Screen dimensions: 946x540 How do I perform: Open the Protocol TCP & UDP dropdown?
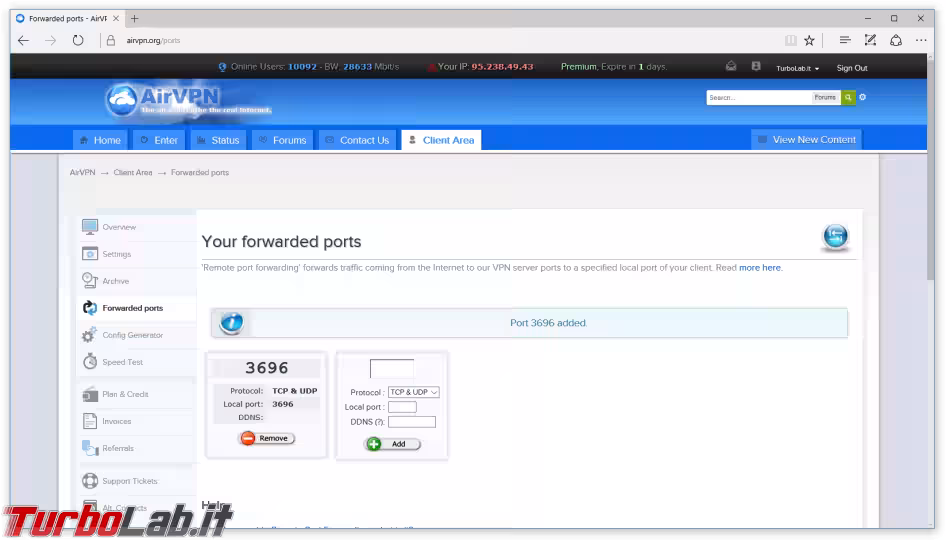[413, 392]
